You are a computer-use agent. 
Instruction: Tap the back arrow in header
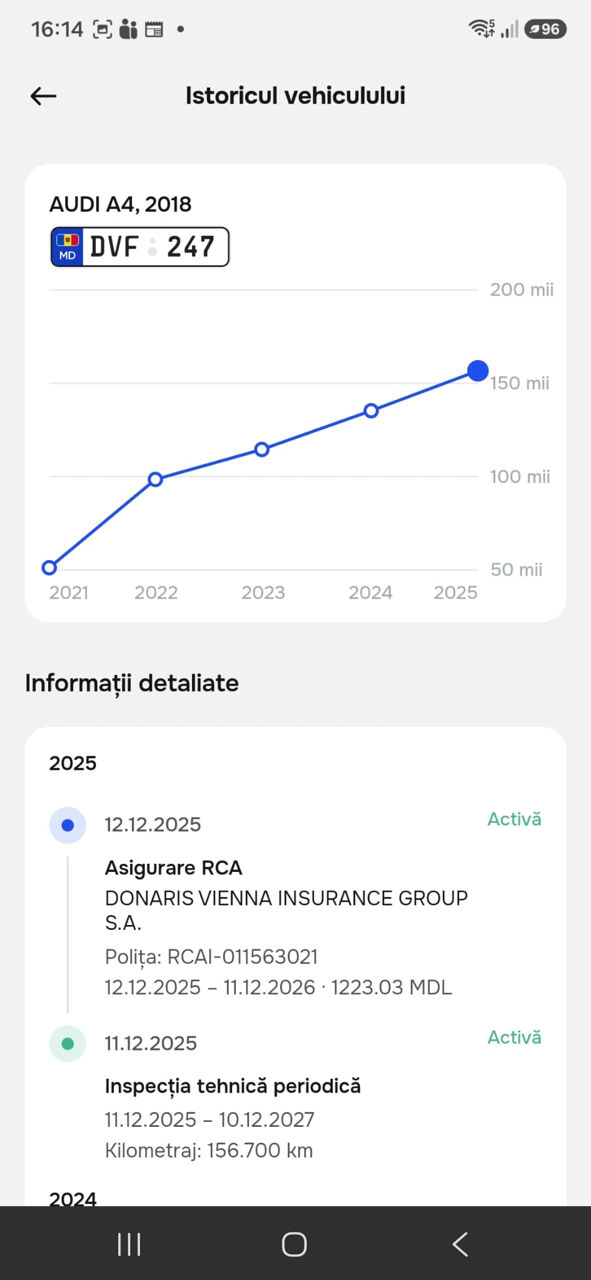pos(43,96)
